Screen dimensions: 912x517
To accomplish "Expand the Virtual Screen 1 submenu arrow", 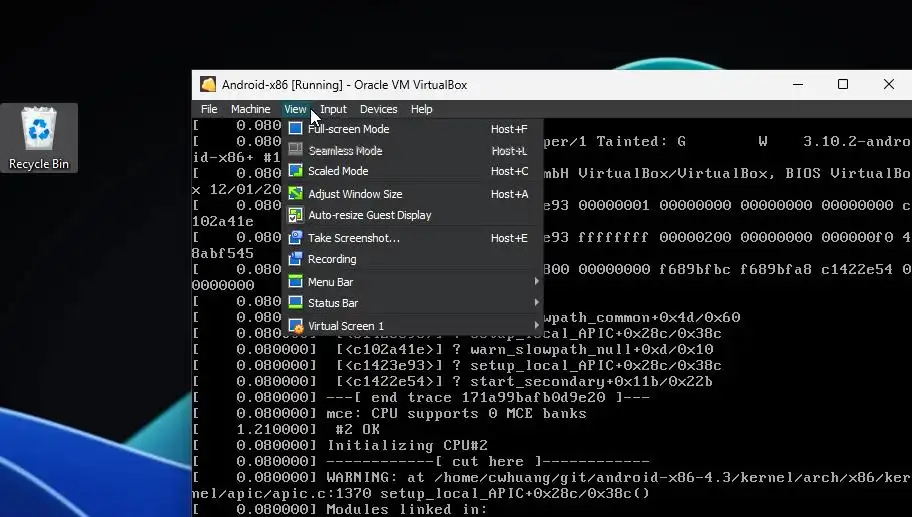I will [x=536, y=325].
